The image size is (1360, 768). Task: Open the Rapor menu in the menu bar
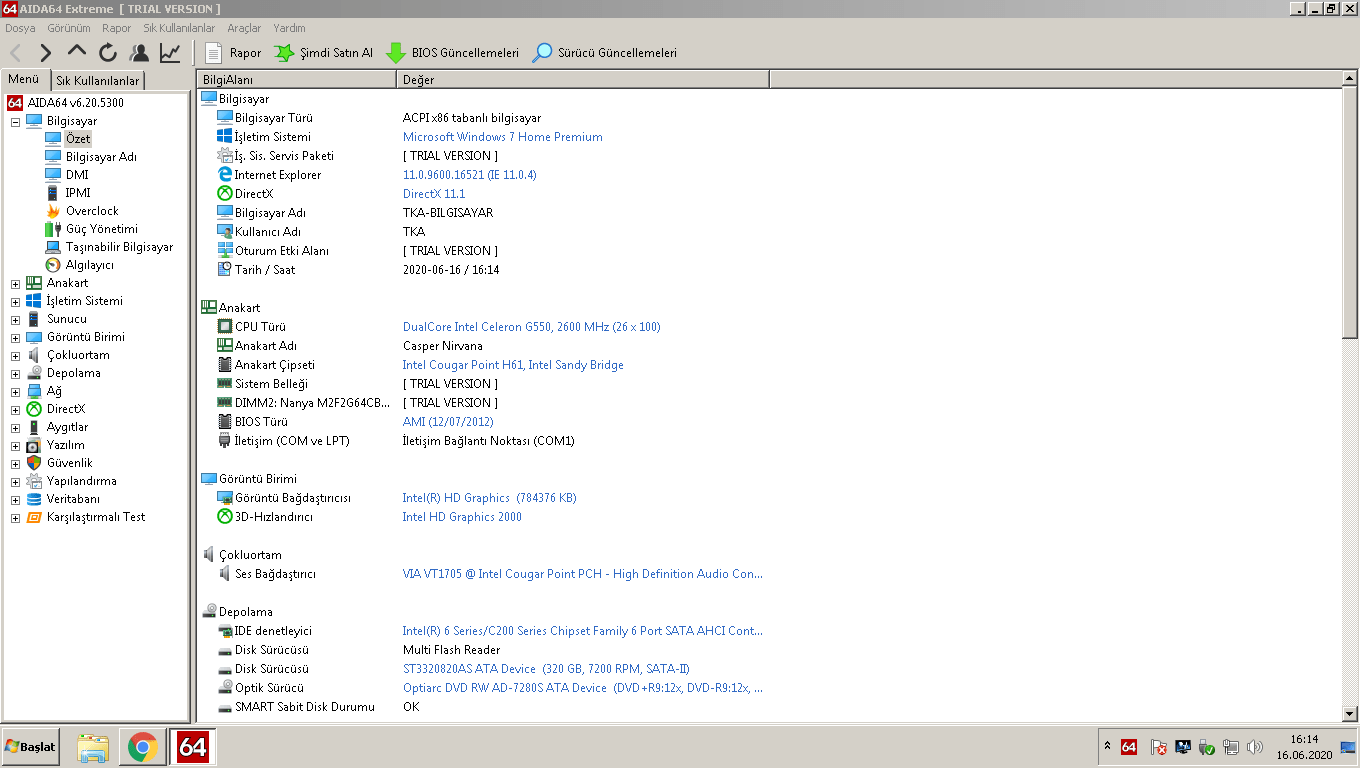117,28
